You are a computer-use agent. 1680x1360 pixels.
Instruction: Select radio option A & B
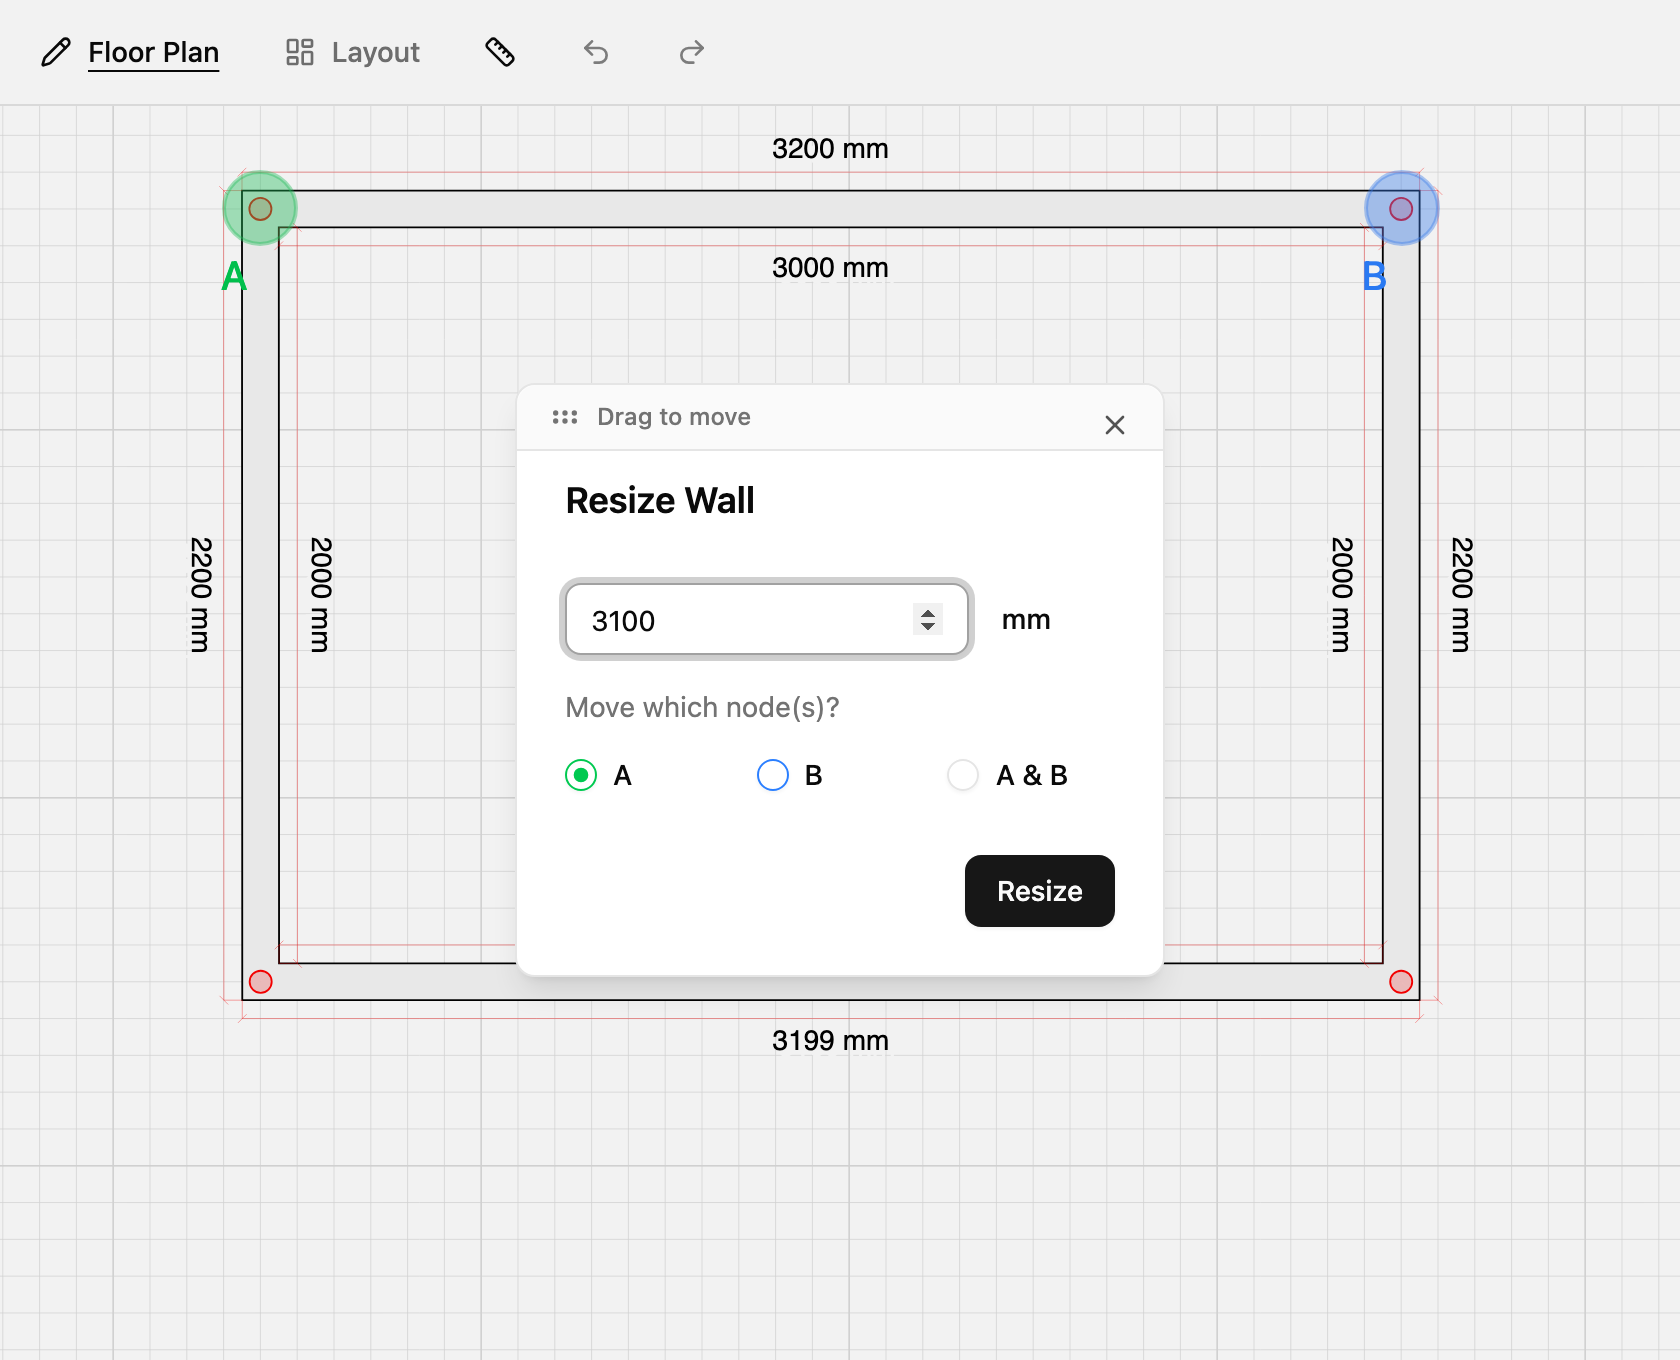(963, 775)
